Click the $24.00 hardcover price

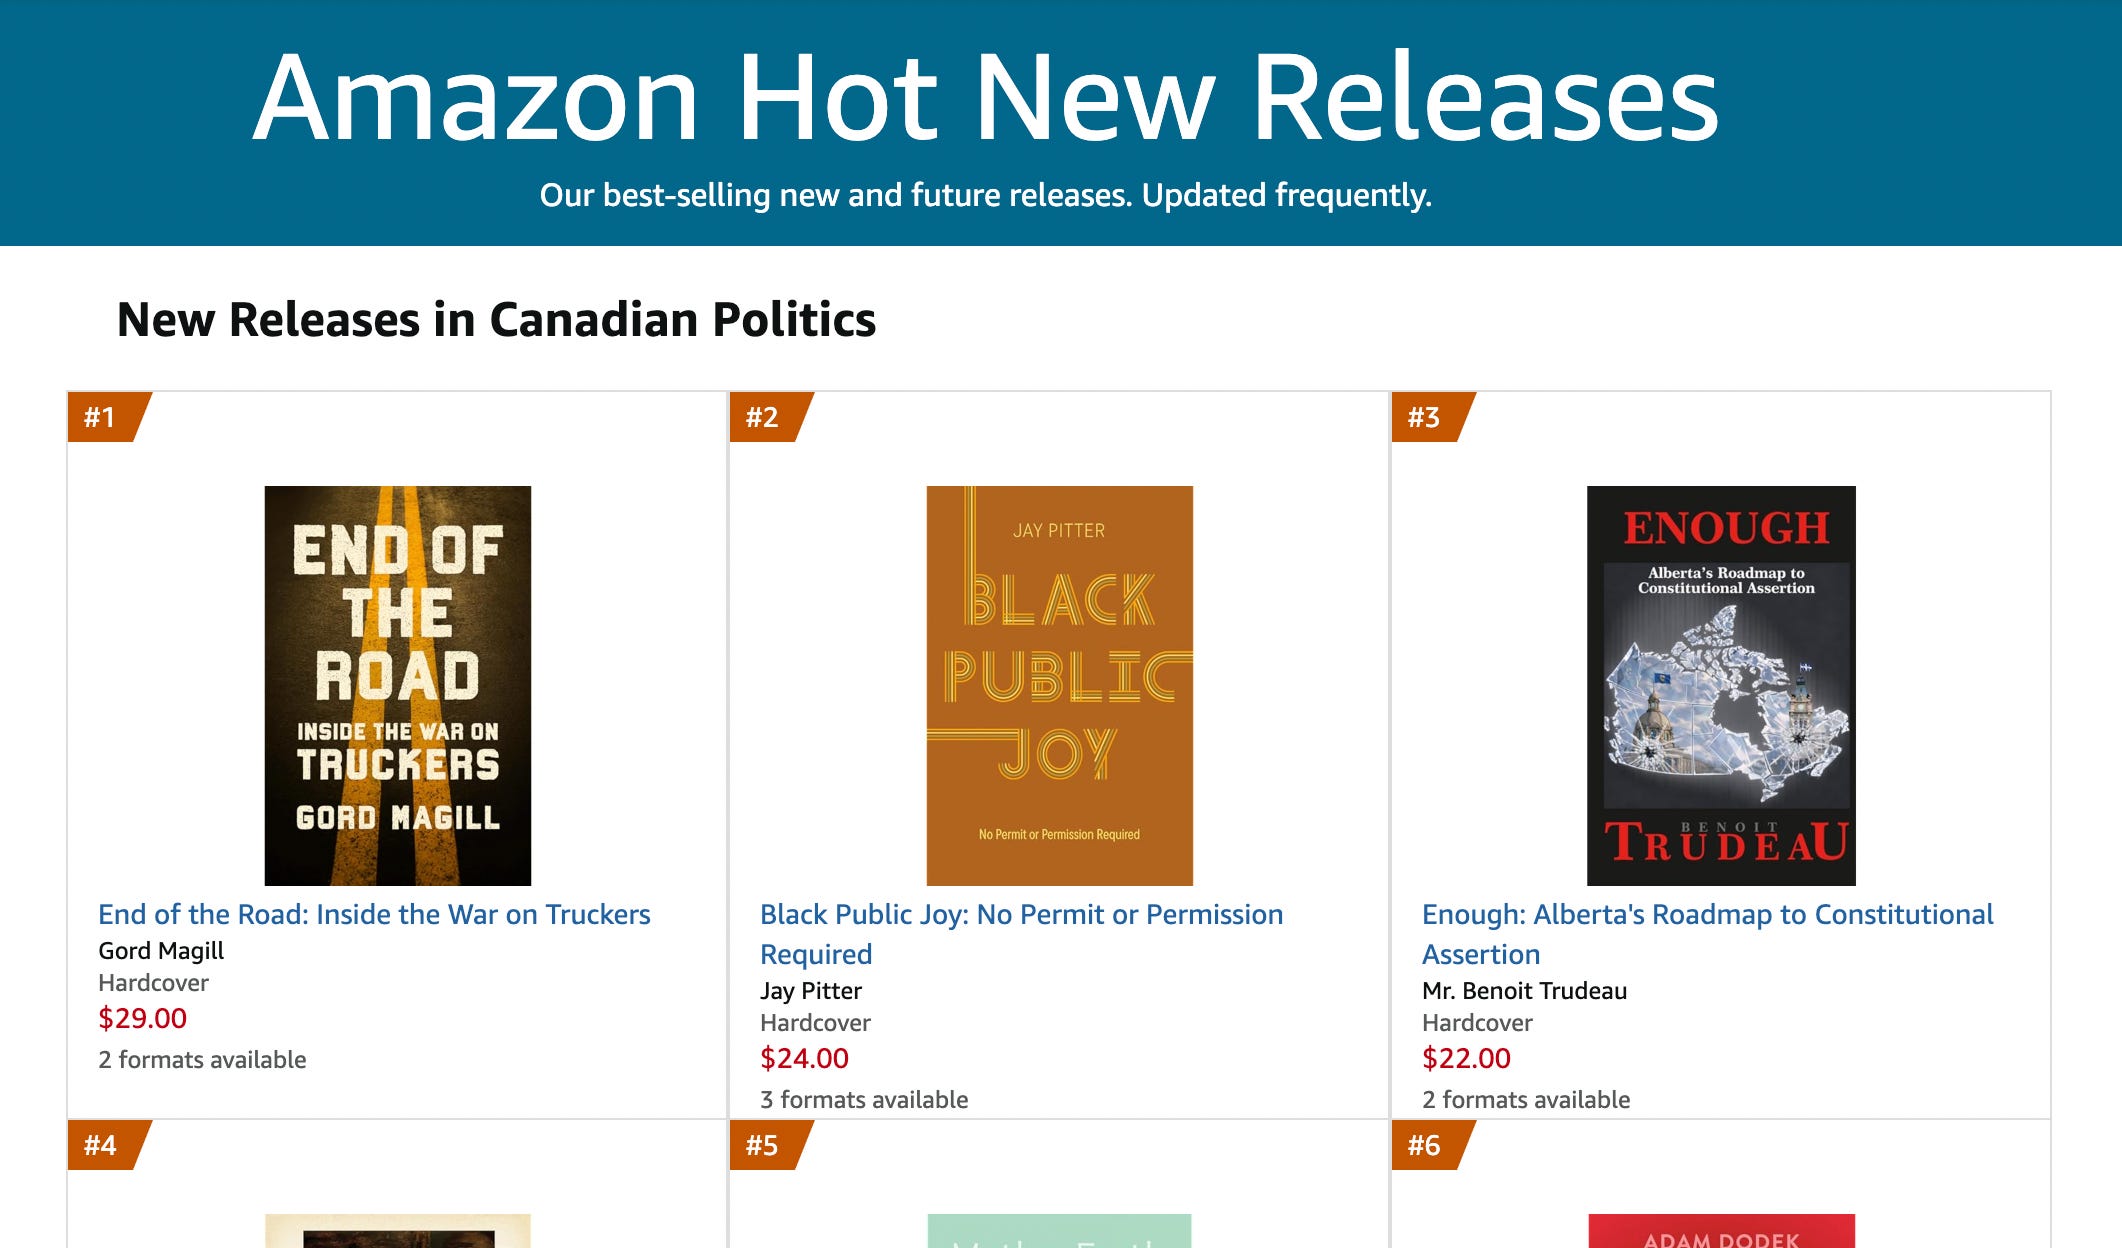[x=804, y=1058]
